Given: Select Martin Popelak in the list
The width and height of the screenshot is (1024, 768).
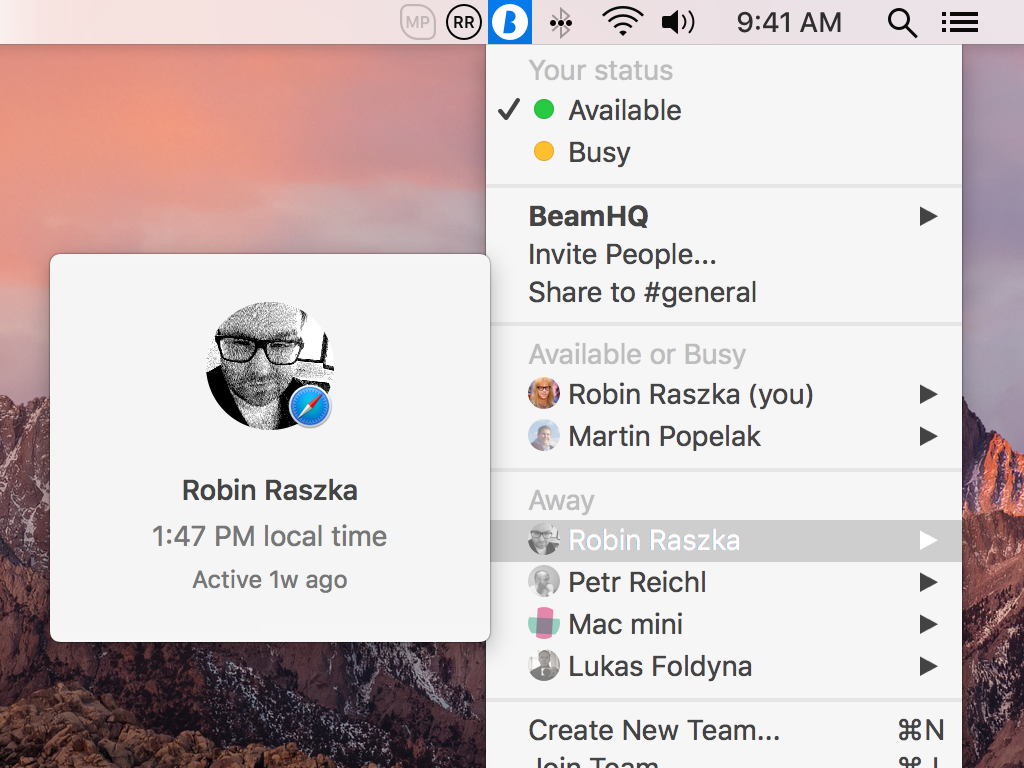Looking at the screenshot, I should pyautogui.click(x=724, y=436).
